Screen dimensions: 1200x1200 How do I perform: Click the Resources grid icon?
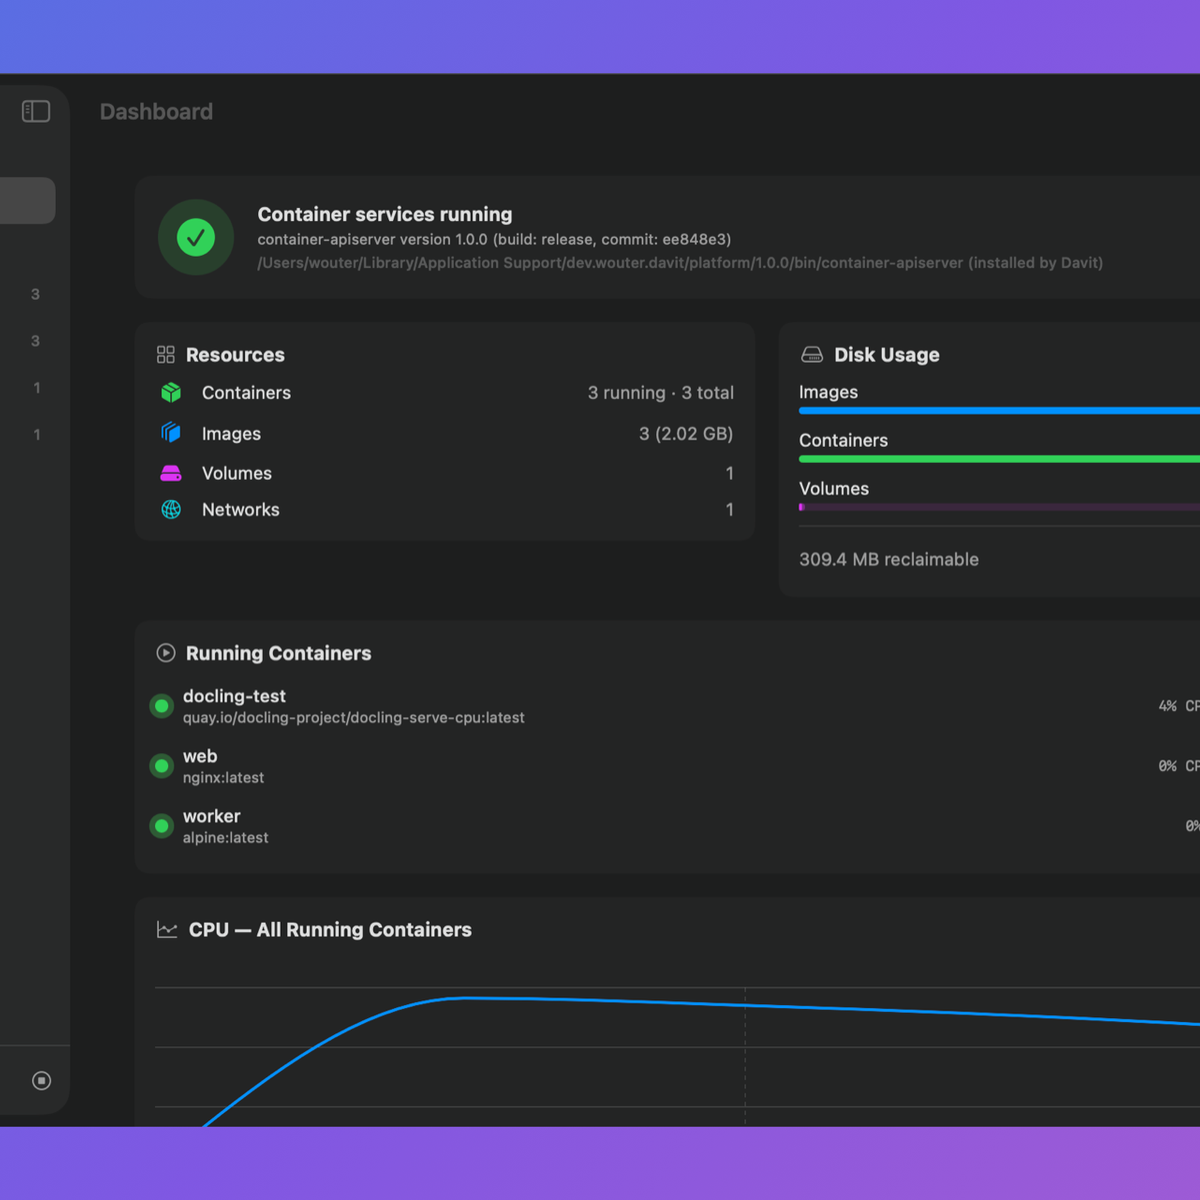pyautogui.click(x=166, y=355)
